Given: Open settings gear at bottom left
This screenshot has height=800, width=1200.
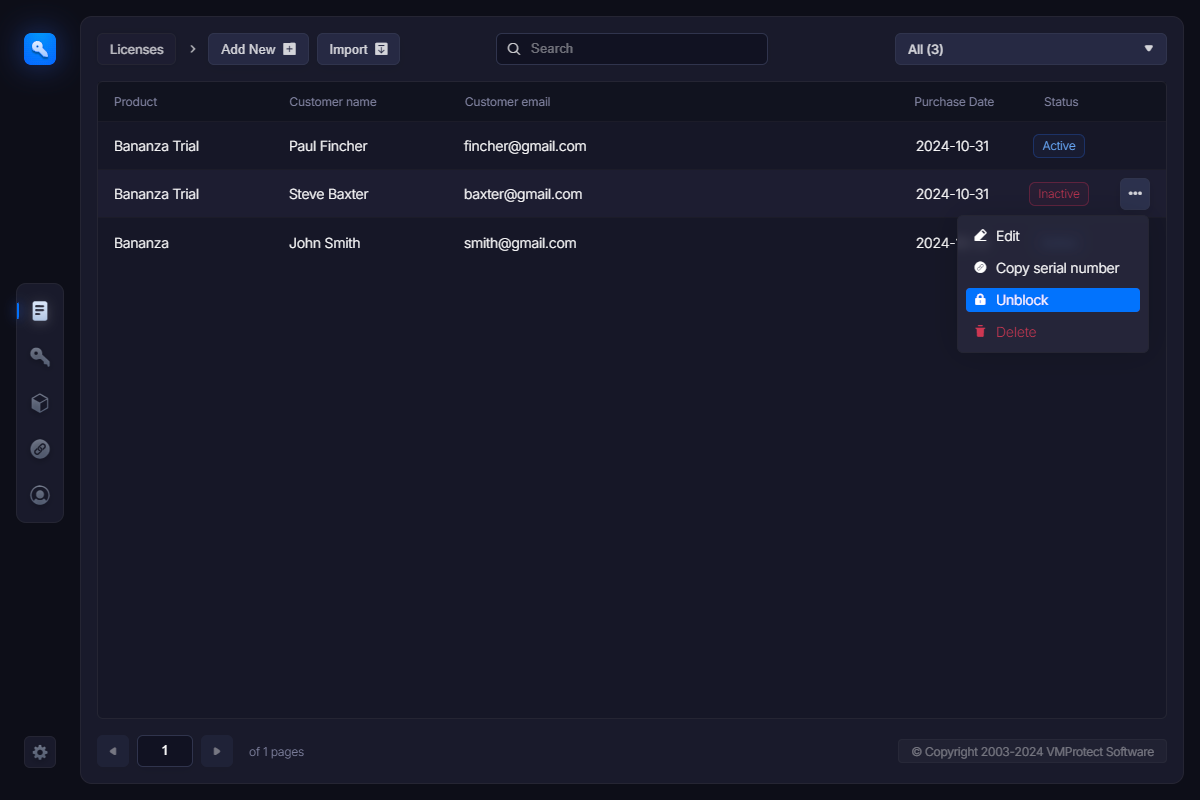Looking at the screenshot, I should (x=40, y=752).
